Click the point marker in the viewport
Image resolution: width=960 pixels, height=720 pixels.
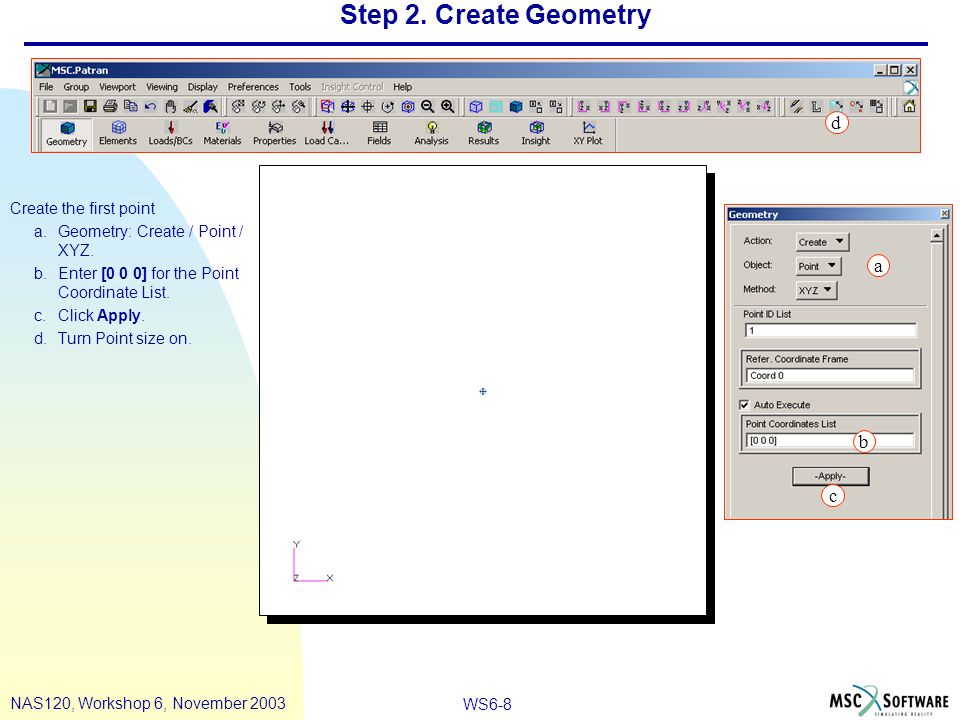(483, 391)
